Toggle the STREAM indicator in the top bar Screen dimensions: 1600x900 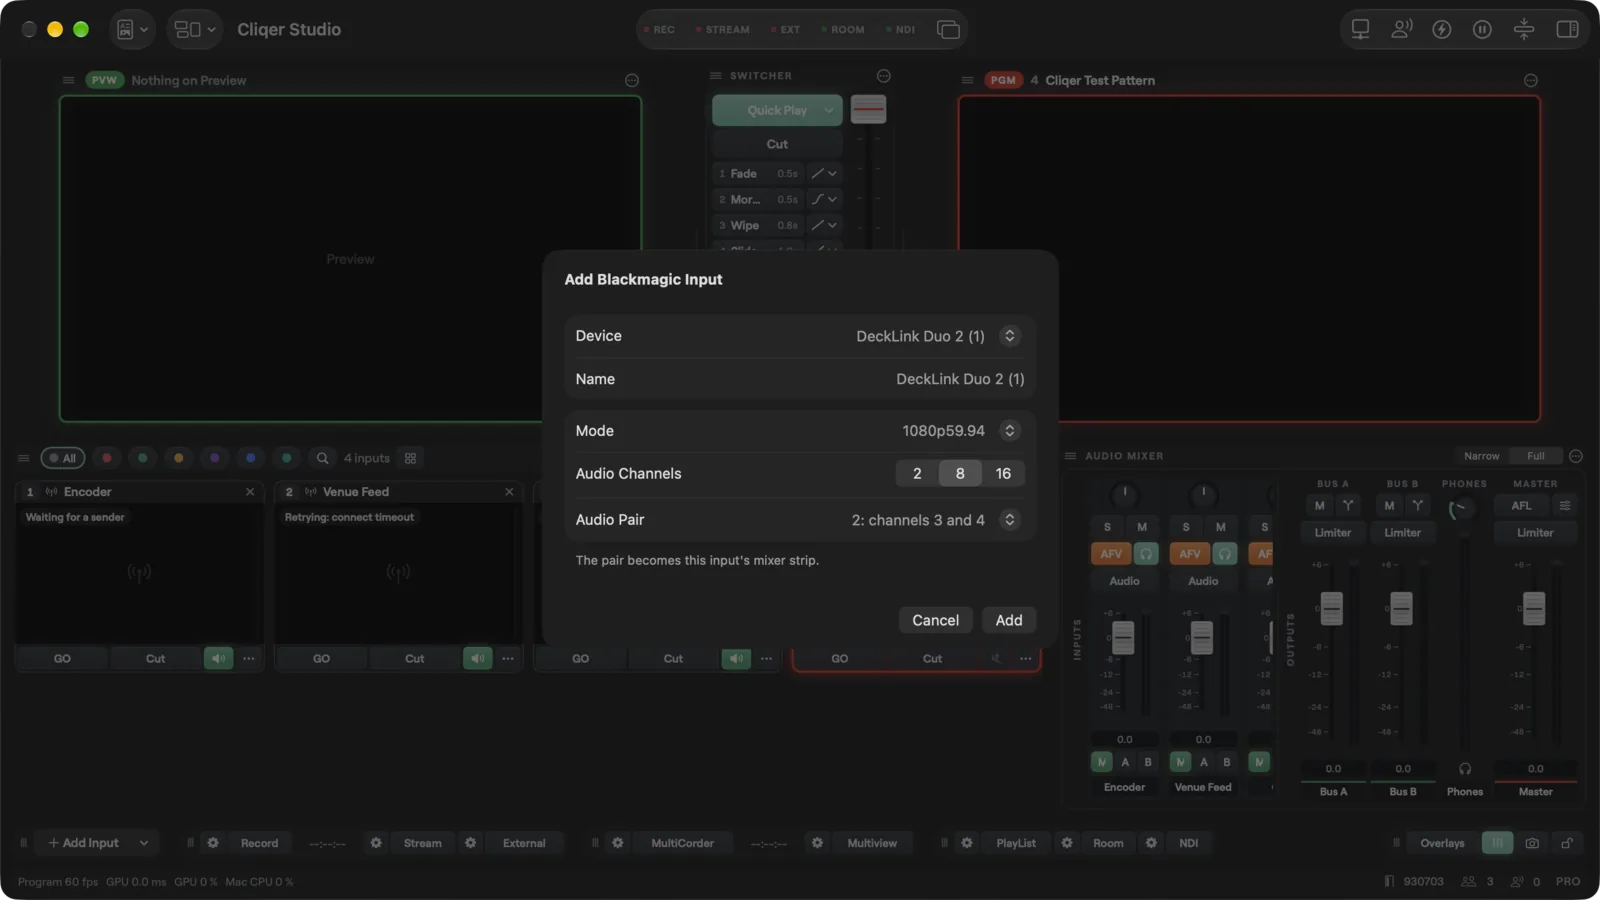point(723,30)
